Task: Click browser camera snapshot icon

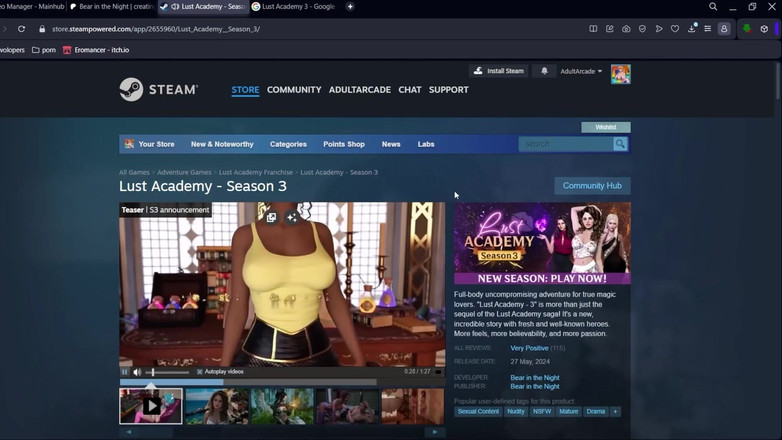Action: point(626,29)
